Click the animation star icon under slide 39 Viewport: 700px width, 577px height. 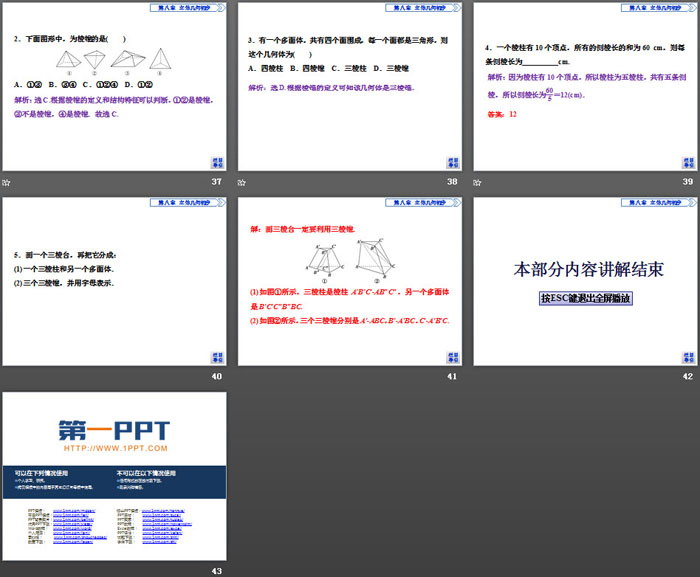coord(478,182)
